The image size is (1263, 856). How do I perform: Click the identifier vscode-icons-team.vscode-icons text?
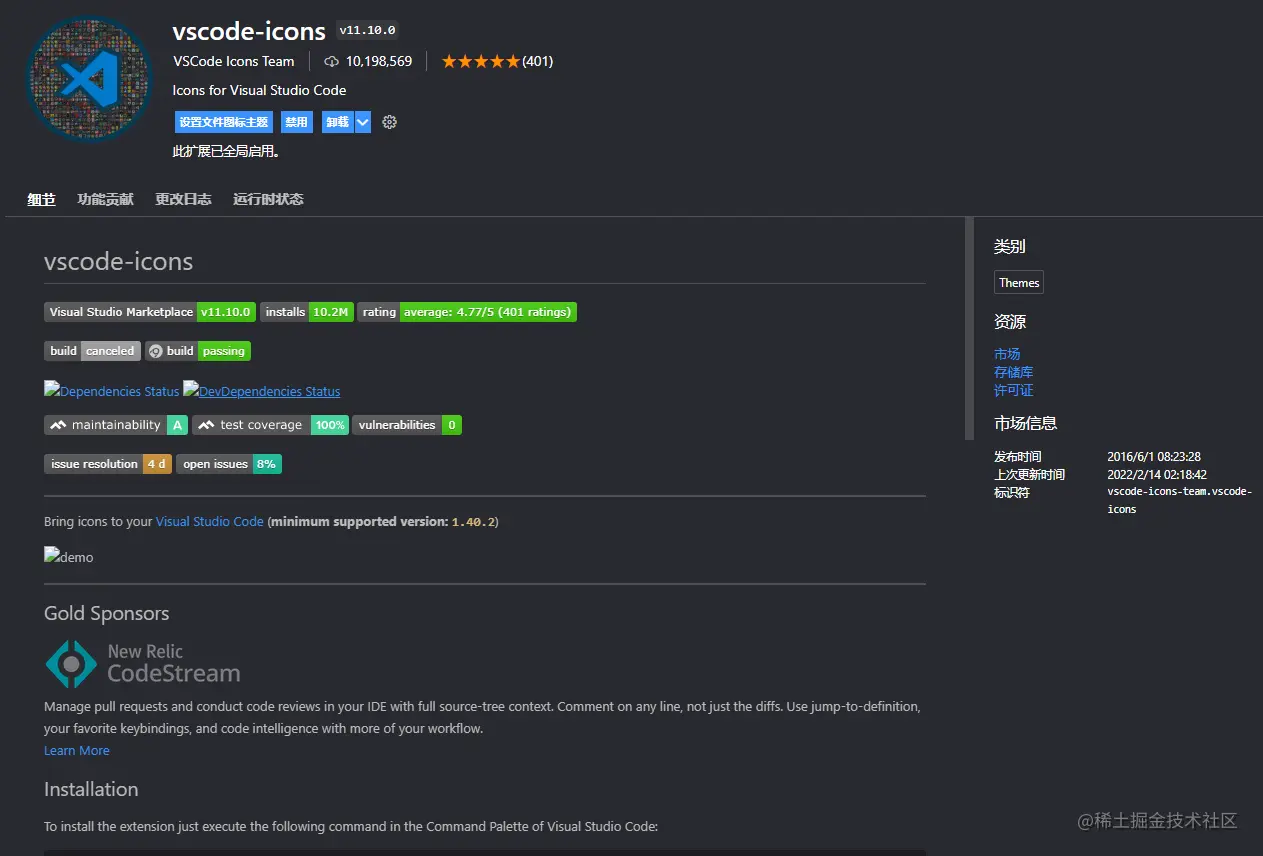point(1180,500)
